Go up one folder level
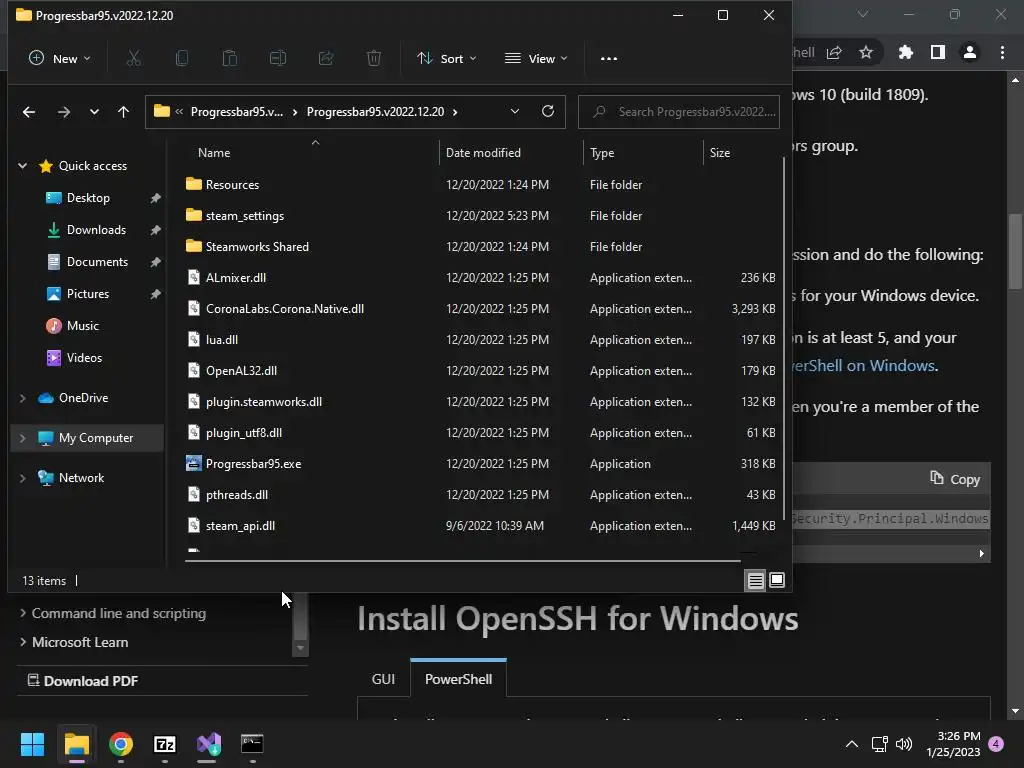The height and width of the screenshot is (768, 1024). pyautogui.click(x=123, y=112)
